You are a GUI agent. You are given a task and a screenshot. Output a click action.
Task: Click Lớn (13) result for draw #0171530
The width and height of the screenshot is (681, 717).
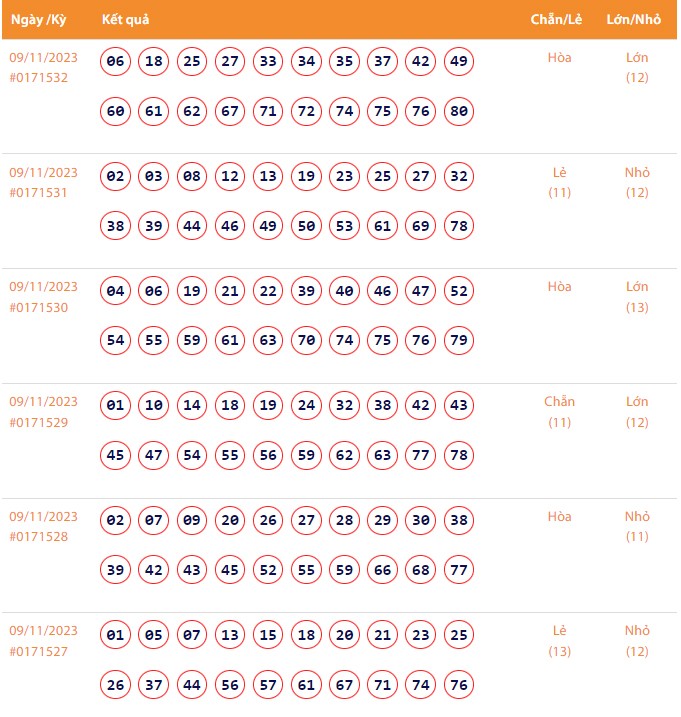(x=637, y=297)
